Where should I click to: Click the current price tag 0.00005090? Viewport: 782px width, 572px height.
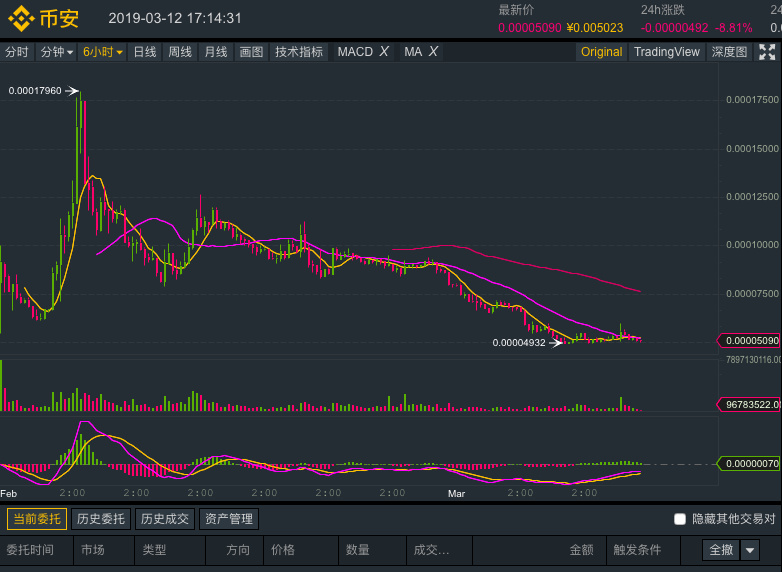(x=749, y=341)
